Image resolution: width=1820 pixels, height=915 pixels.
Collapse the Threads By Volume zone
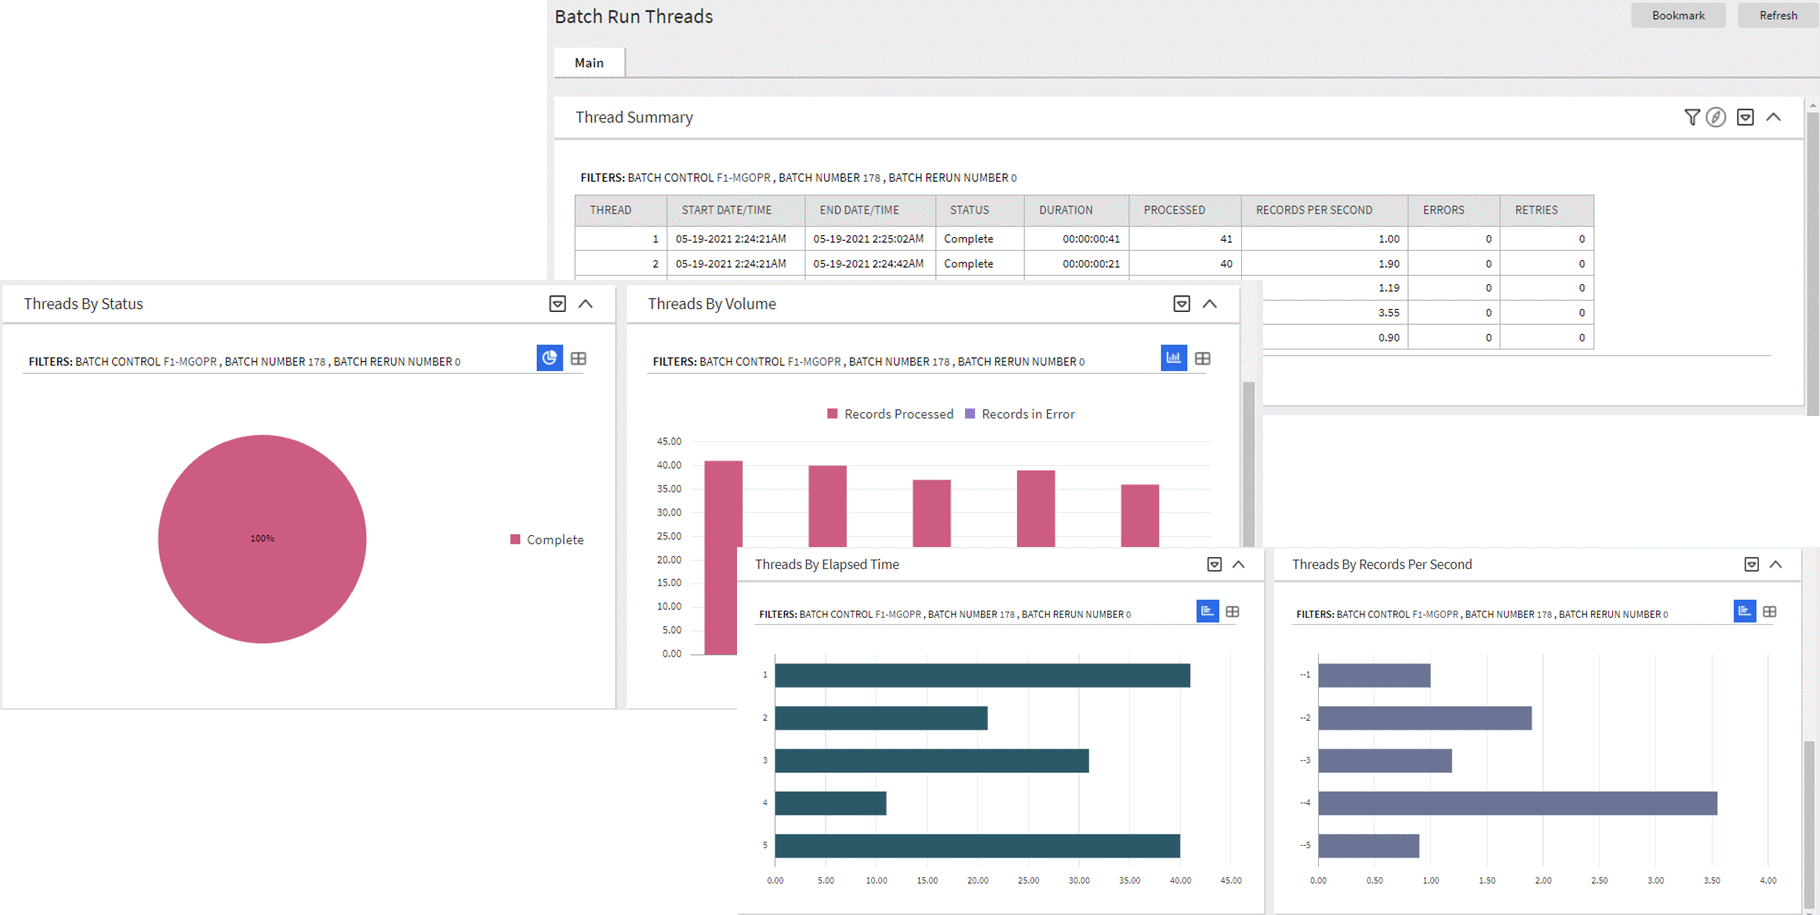coord(1211,303)
